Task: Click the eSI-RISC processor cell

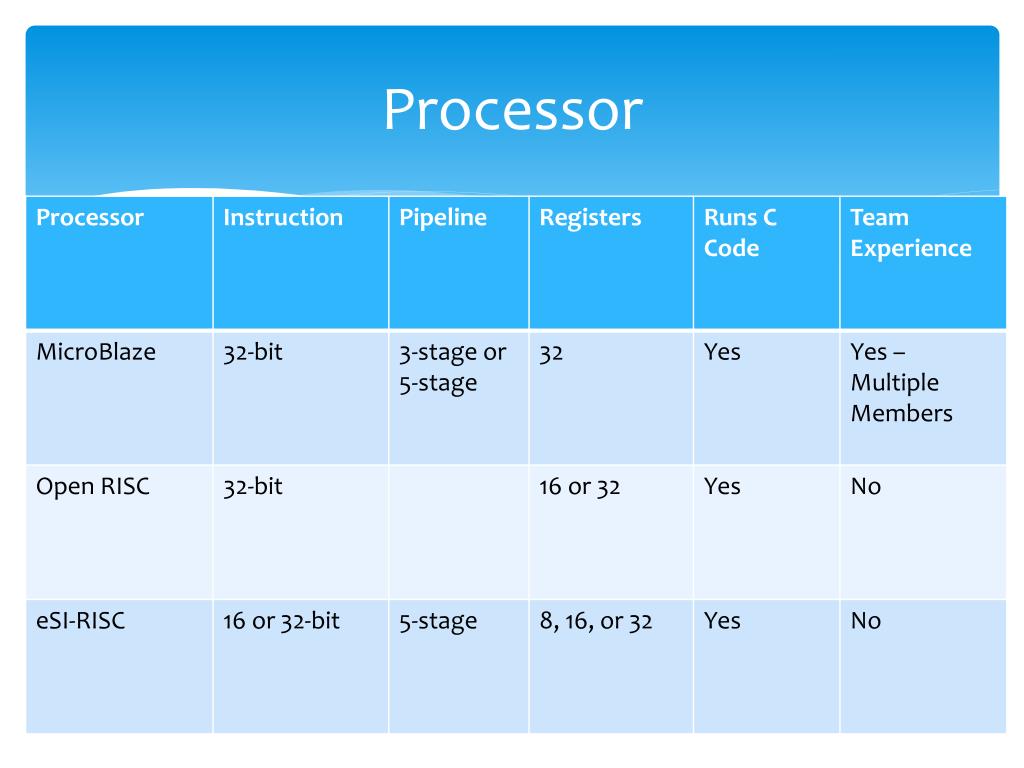Action: [x=120, y=666]
